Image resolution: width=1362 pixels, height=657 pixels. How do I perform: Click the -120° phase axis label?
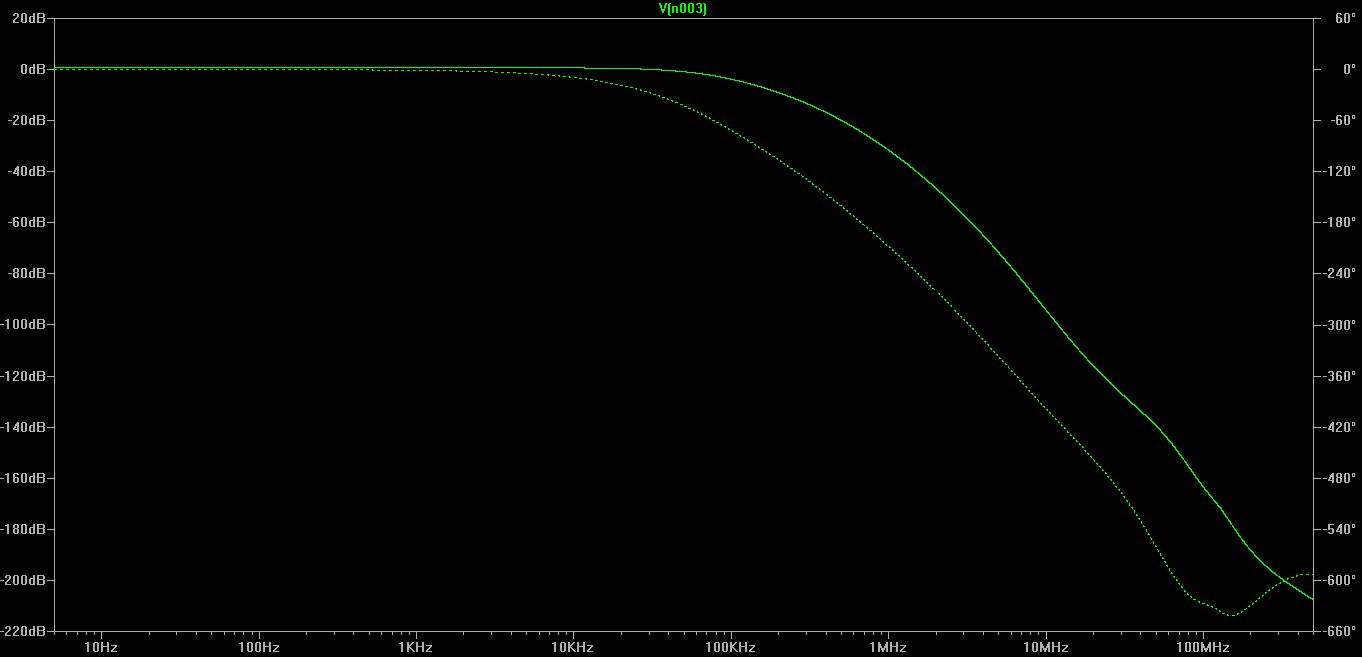tap(1339, 171)
